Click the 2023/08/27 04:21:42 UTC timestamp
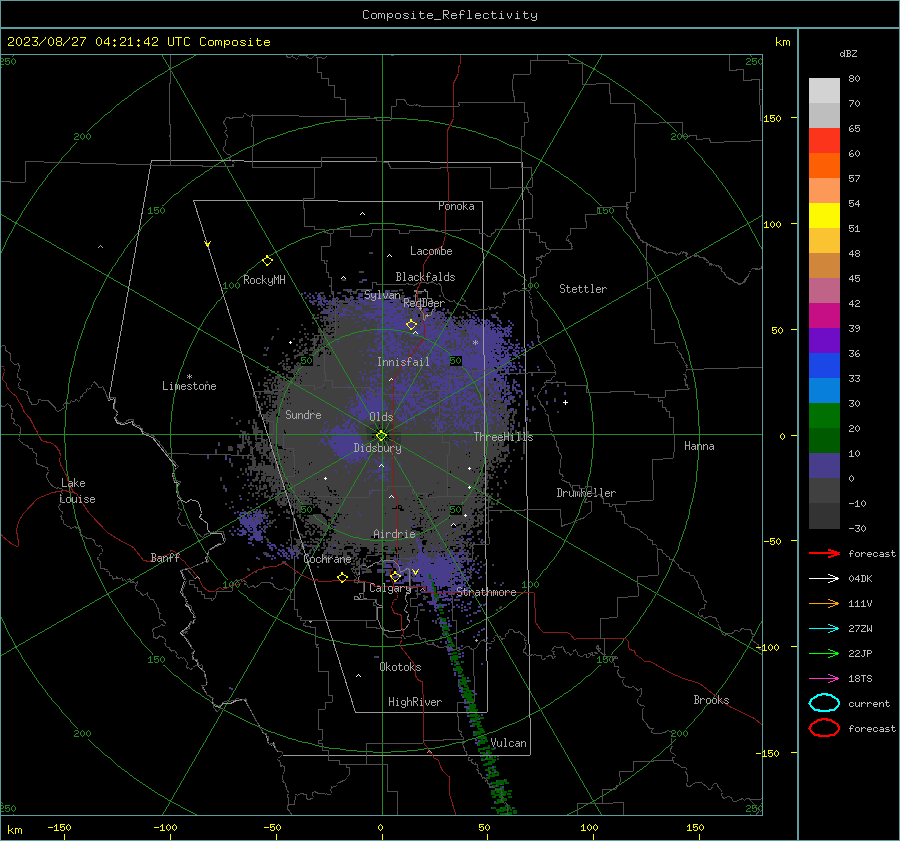The width and height of the screenshot is (900, 841). click(x=99, y=42)
